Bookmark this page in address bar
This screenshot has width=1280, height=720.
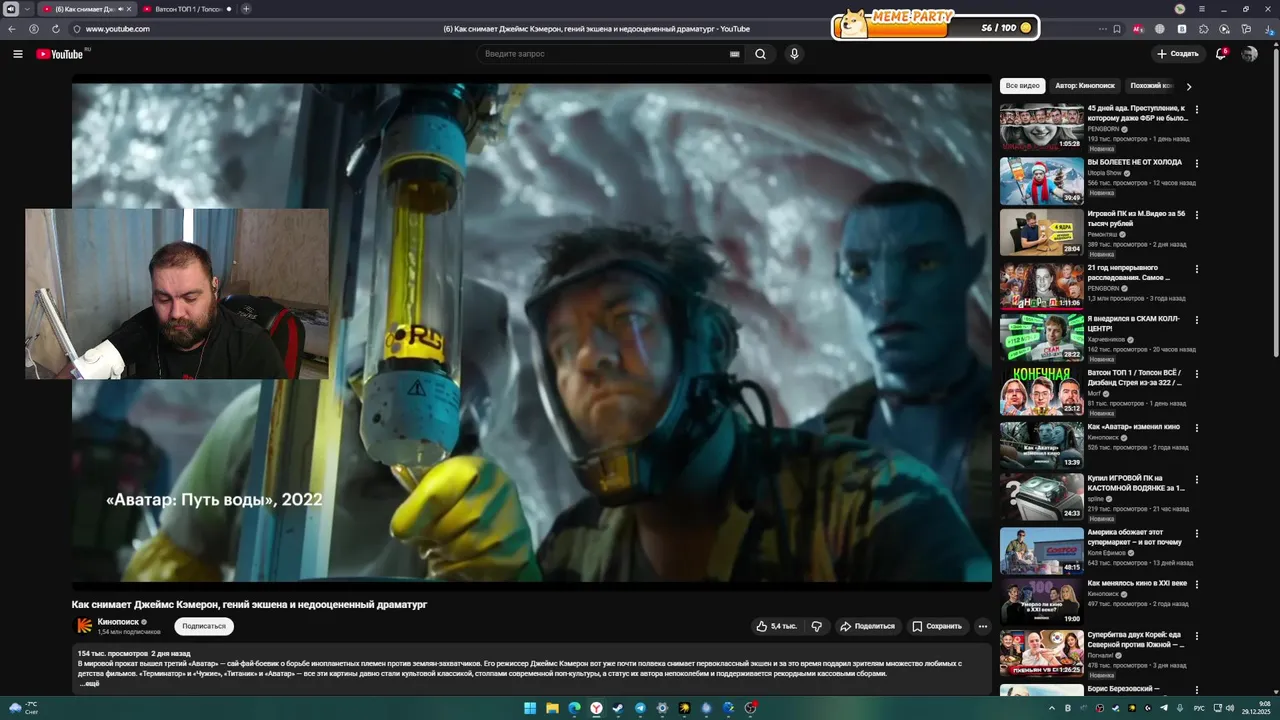pos(1117,29)
